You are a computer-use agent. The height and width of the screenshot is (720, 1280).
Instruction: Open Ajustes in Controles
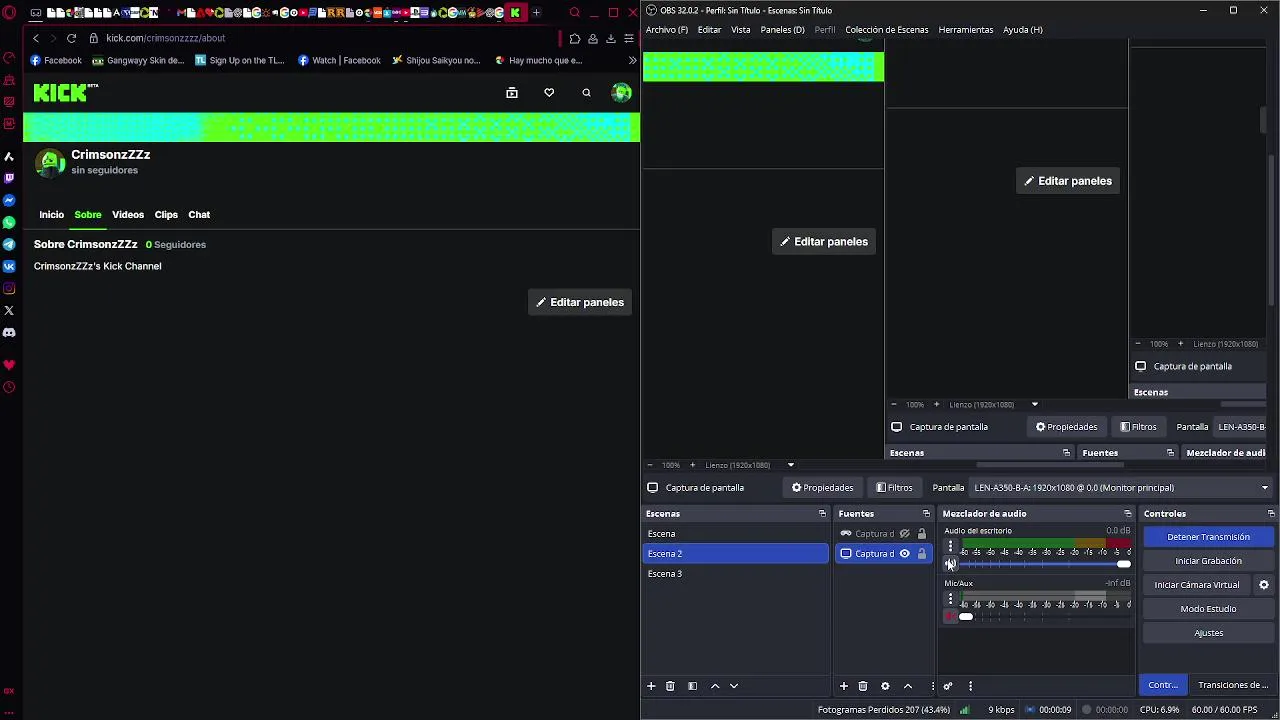click(1208, 633)
